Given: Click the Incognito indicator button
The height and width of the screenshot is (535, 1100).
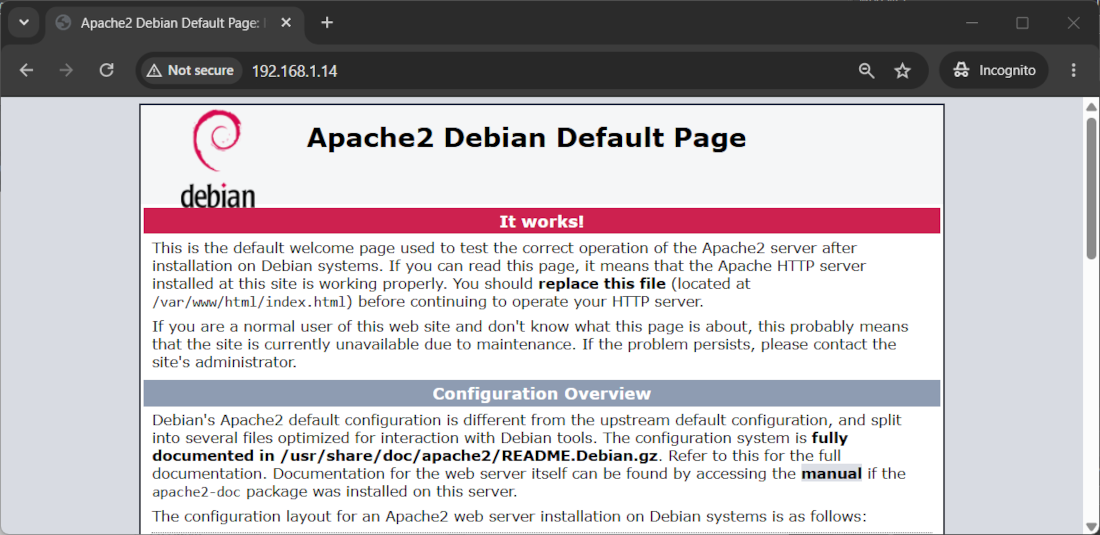Looking at the screenshot, I should (993, 70).
